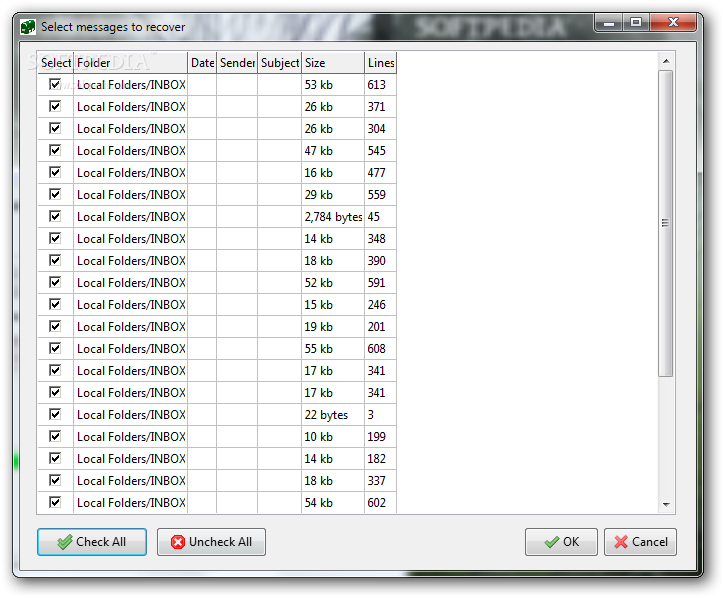
Task: Click the '3' lines cell
Action: coord(380,415)
